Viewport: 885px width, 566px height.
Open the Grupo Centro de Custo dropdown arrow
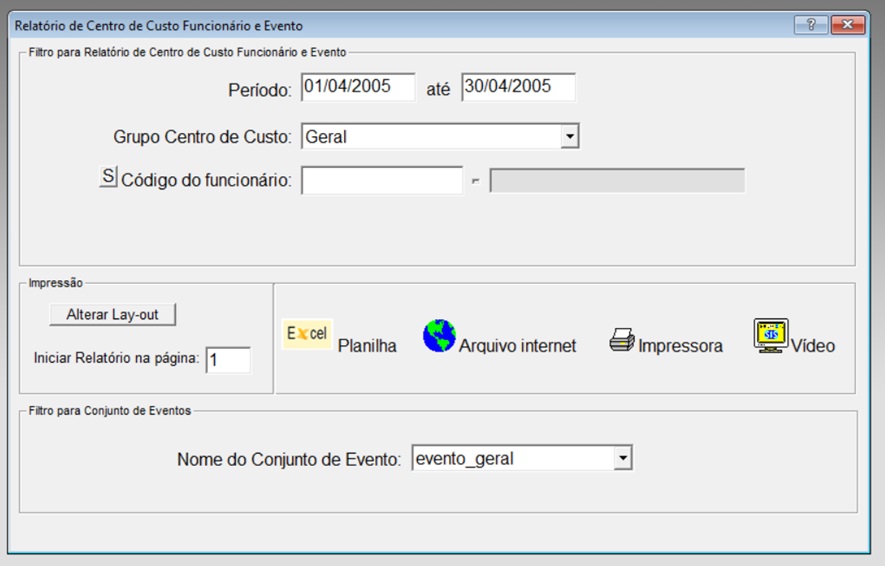coord(569,137)
